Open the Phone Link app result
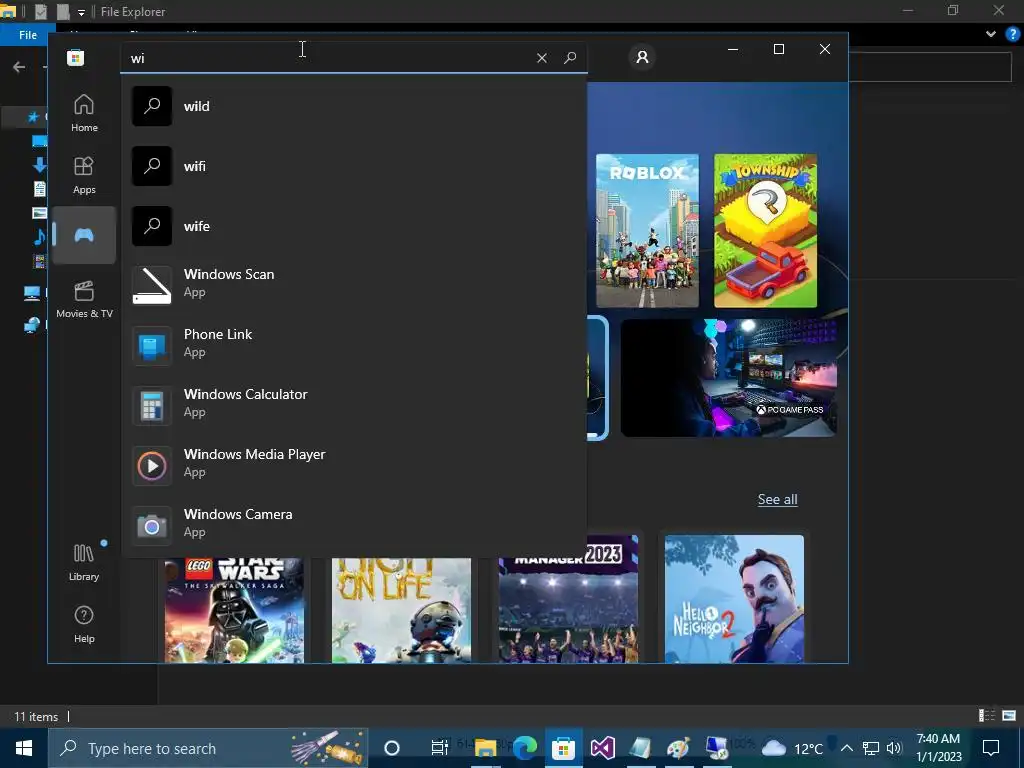Screen dimensions: 1024x768 coord(353,344)
